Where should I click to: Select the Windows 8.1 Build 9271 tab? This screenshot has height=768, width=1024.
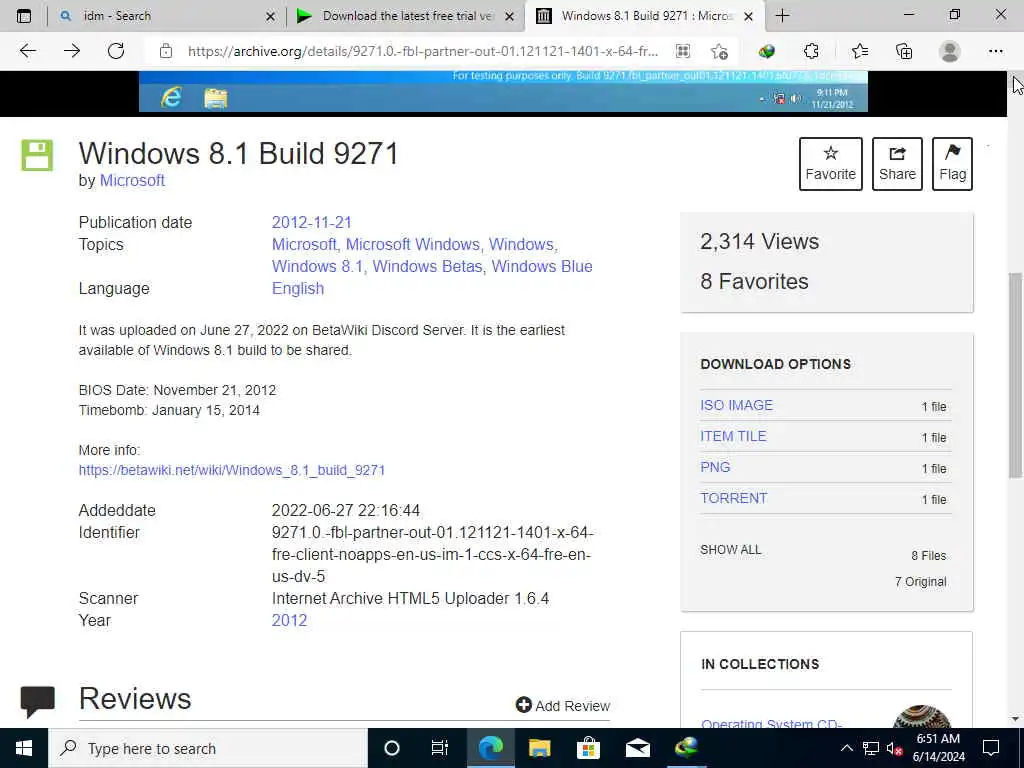point(643,16)
